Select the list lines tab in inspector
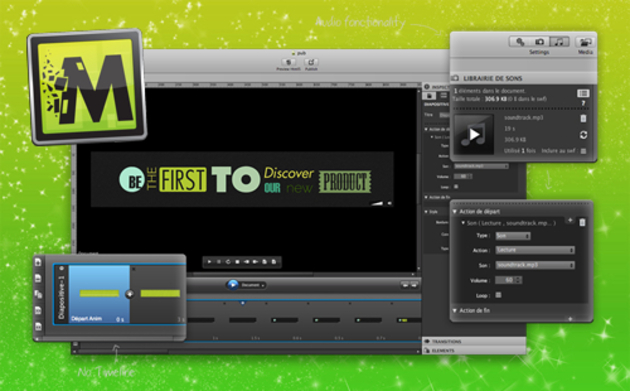Screen dimensions: 630x391 [443, 96]
